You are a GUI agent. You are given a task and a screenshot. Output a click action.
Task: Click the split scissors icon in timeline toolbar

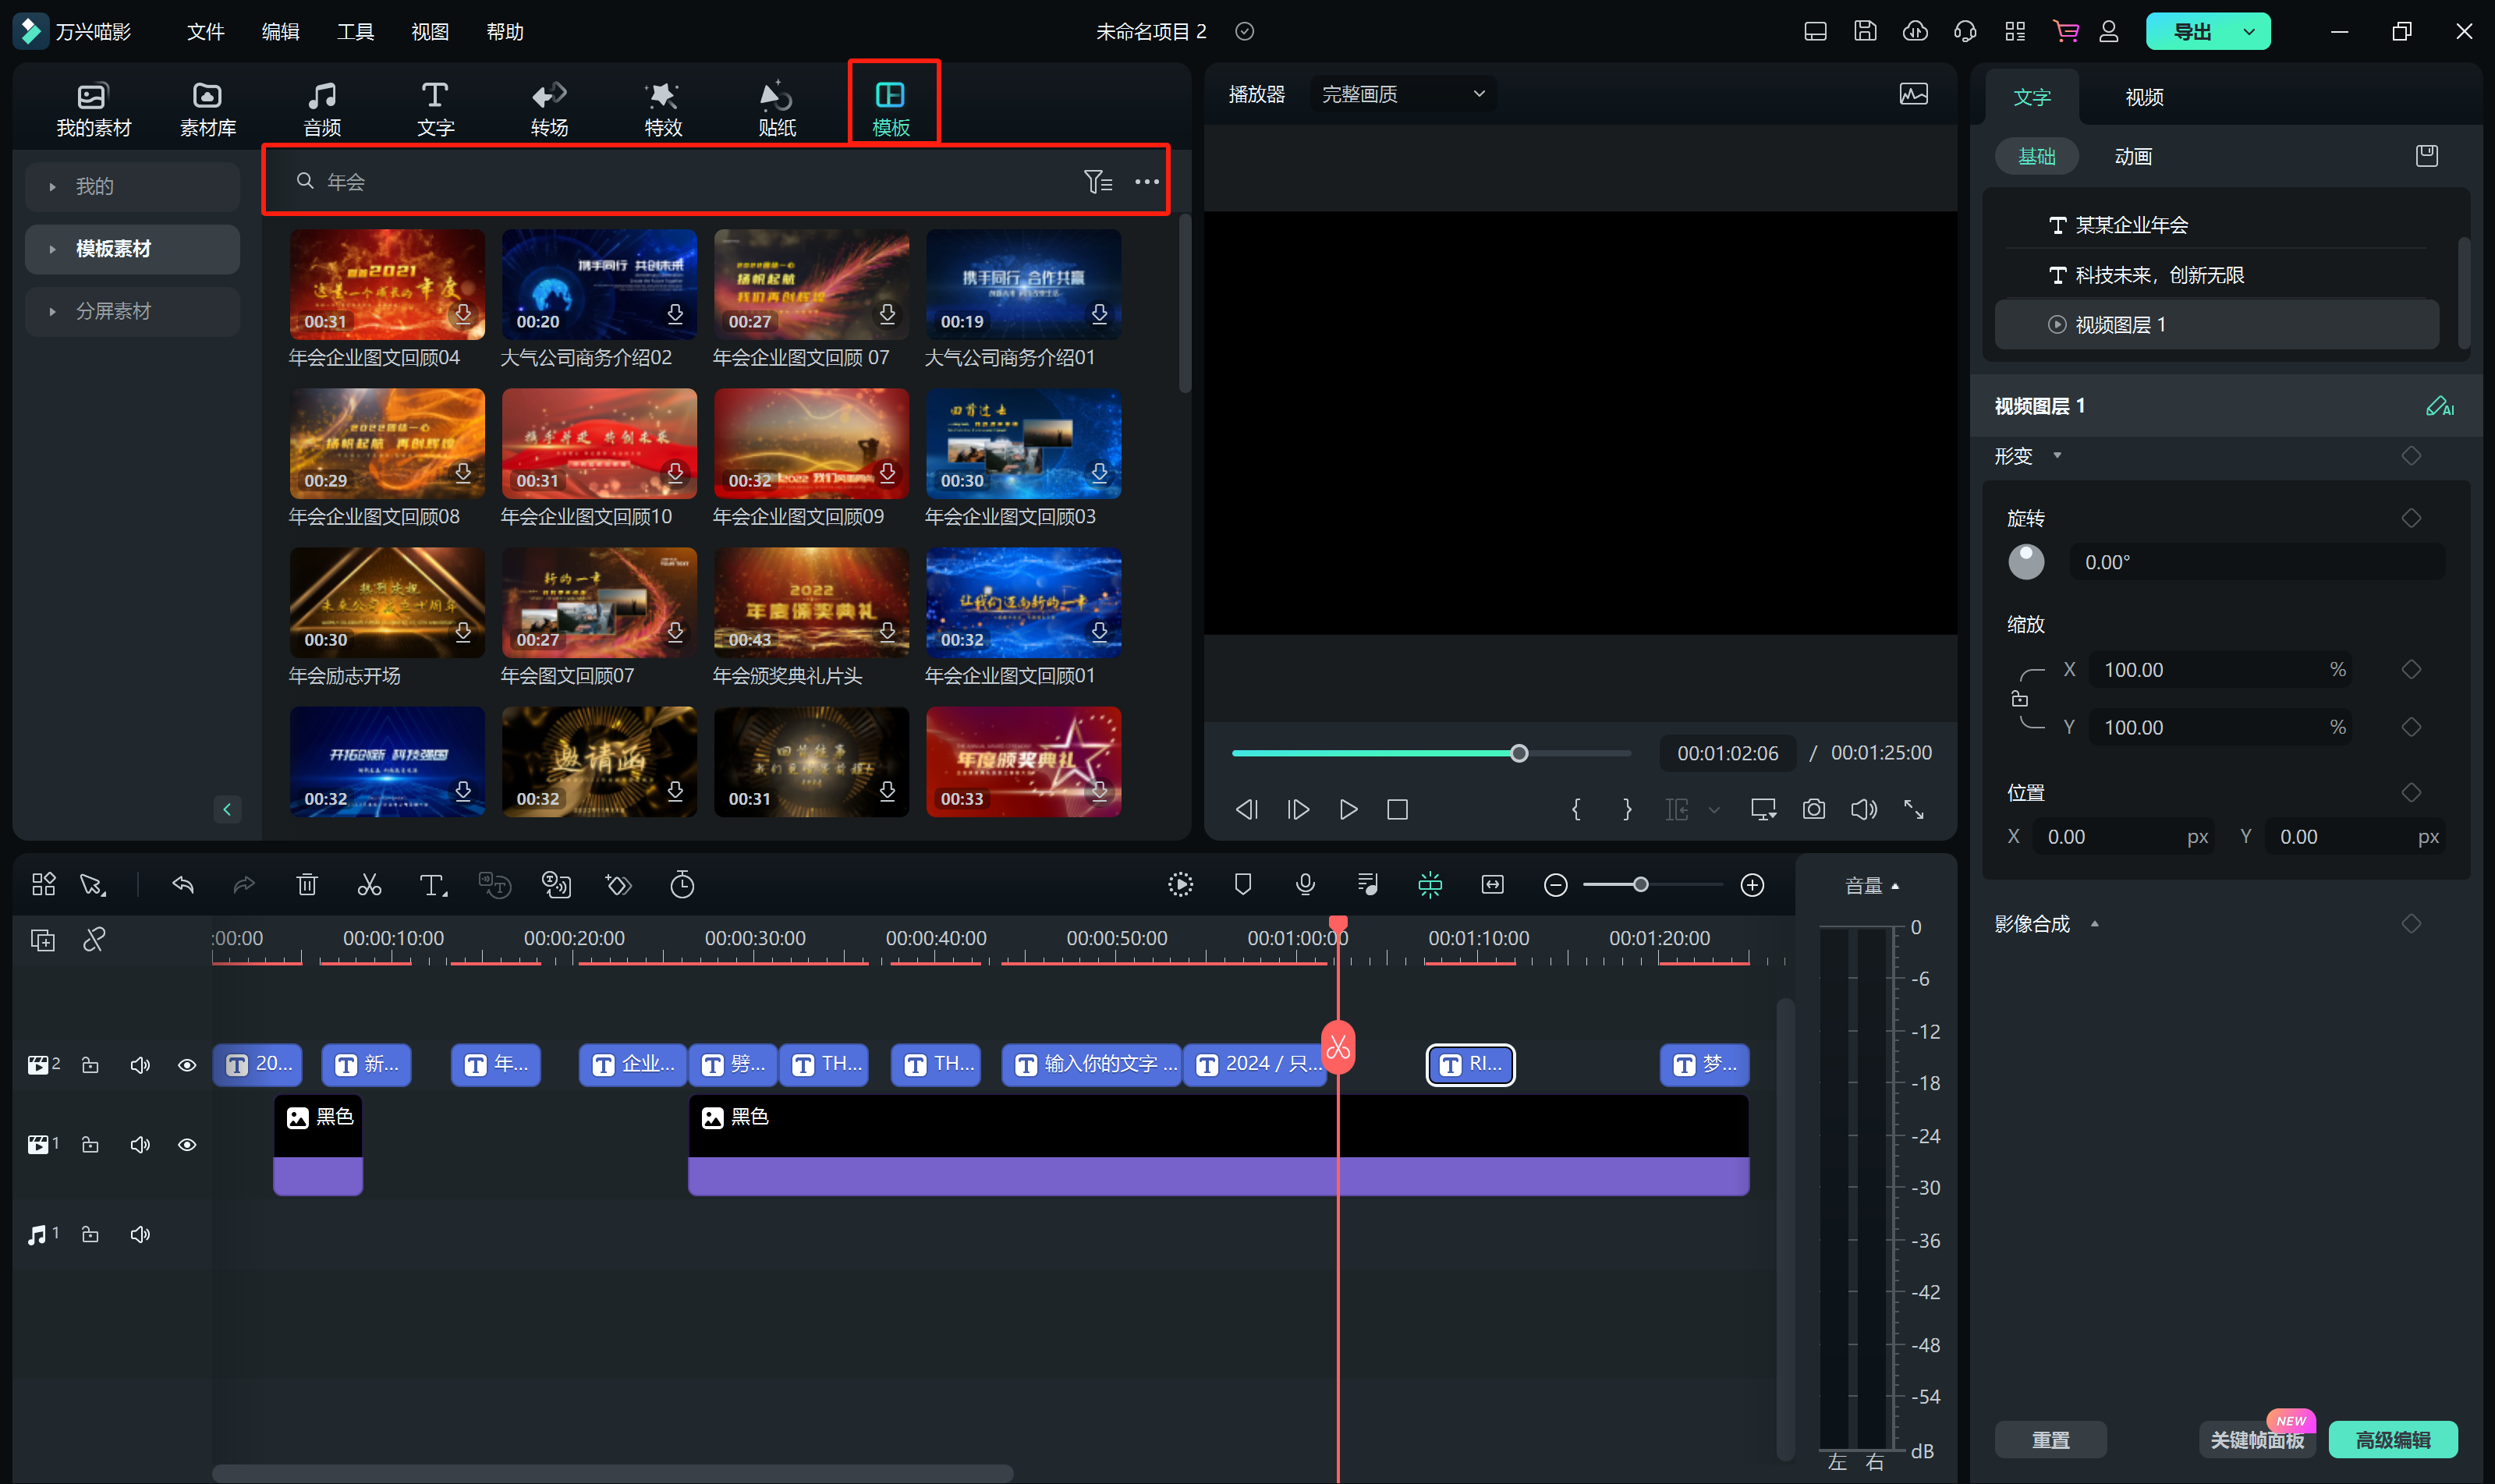click(x=369, y=885)
